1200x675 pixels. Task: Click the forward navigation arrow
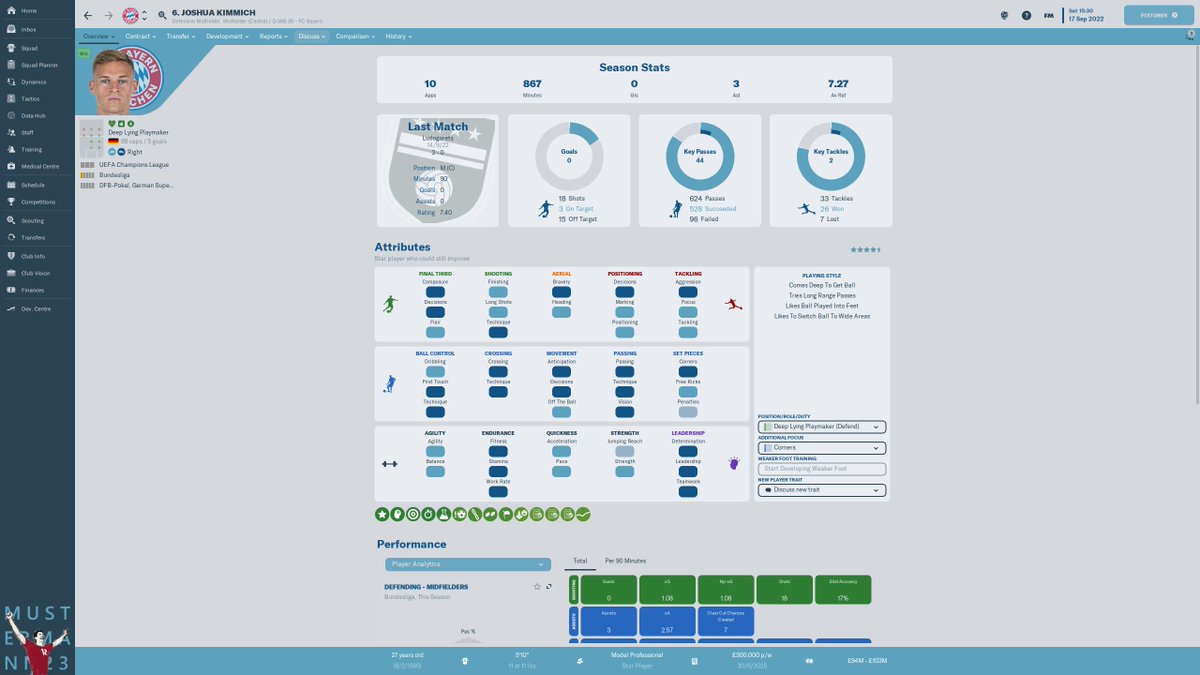(108, 15)
